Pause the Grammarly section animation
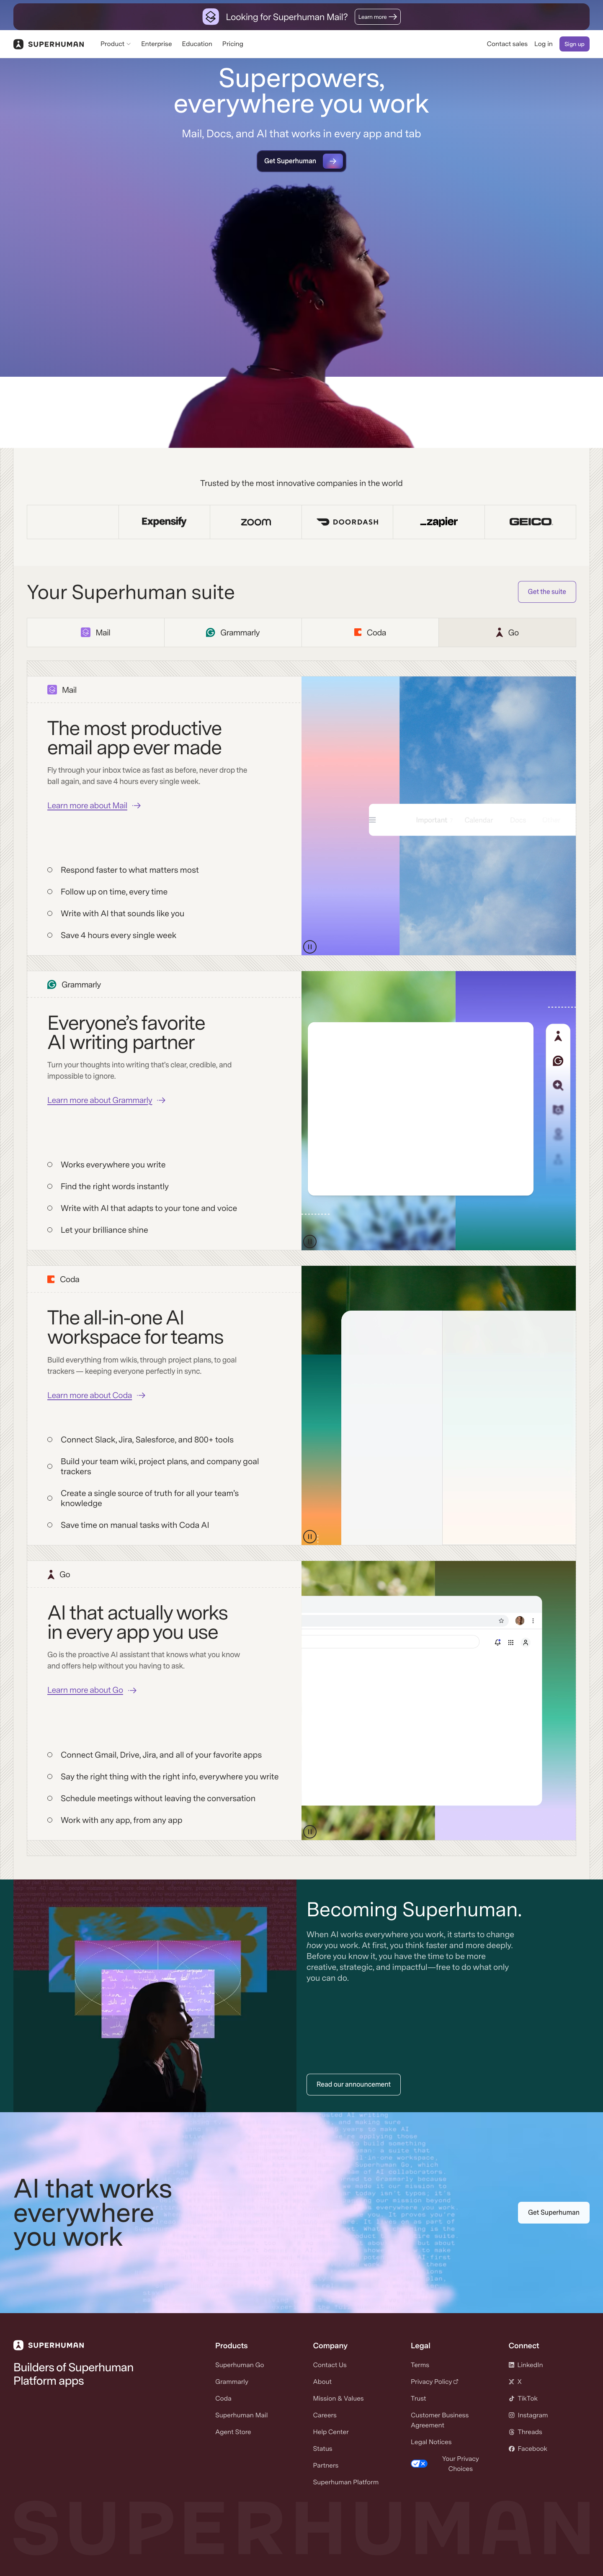This screenshot has height=2576, width=603. 310,1242
